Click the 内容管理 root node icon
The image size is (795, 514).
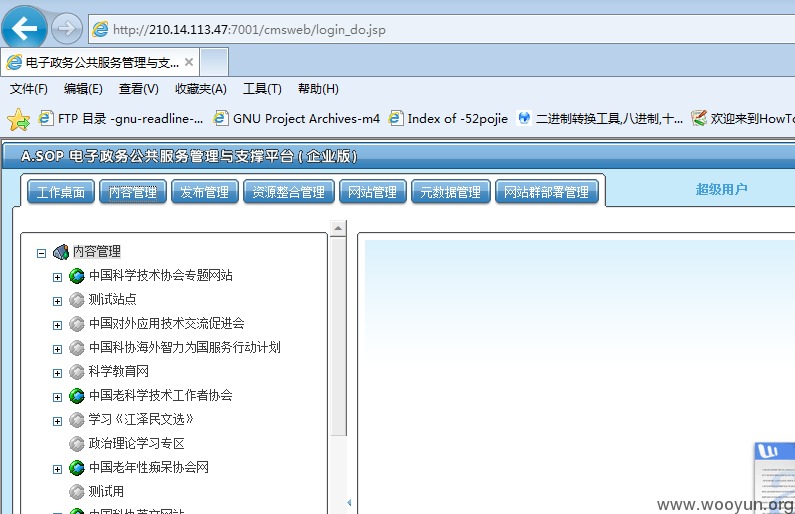tap(61, 252)
